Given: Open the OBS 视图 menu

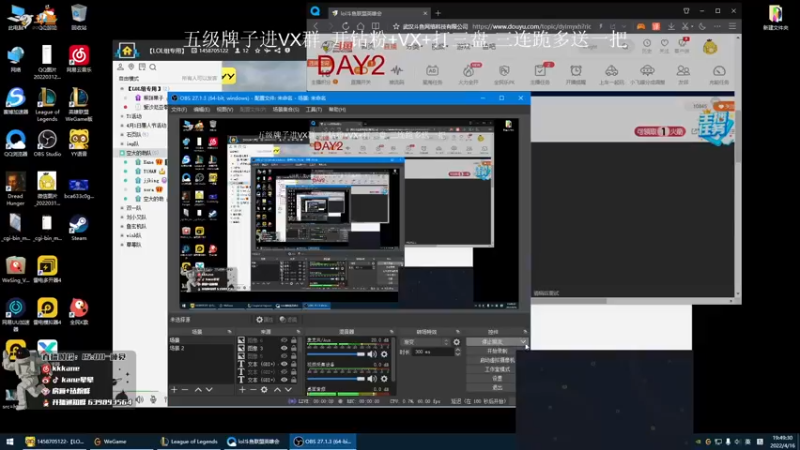Looking at the screenshot, I should click(224, 109).
